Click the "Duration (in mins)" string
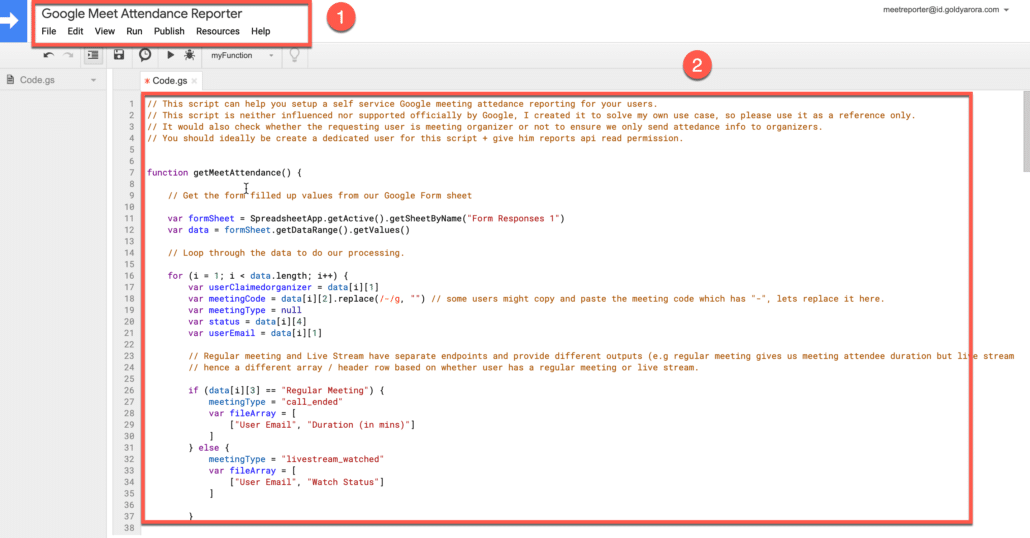The image size is (1030, 538). coord(358,425)
